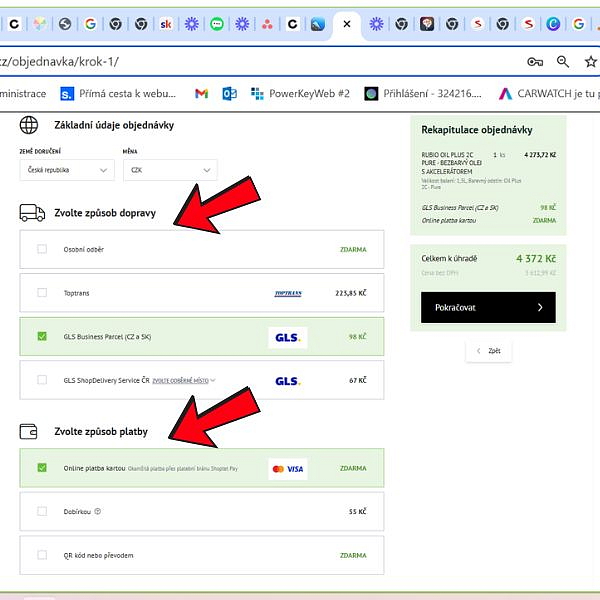Open the "Přímá cesta k webu" bookmark
The image size is (600, 600).
(118, 93)
